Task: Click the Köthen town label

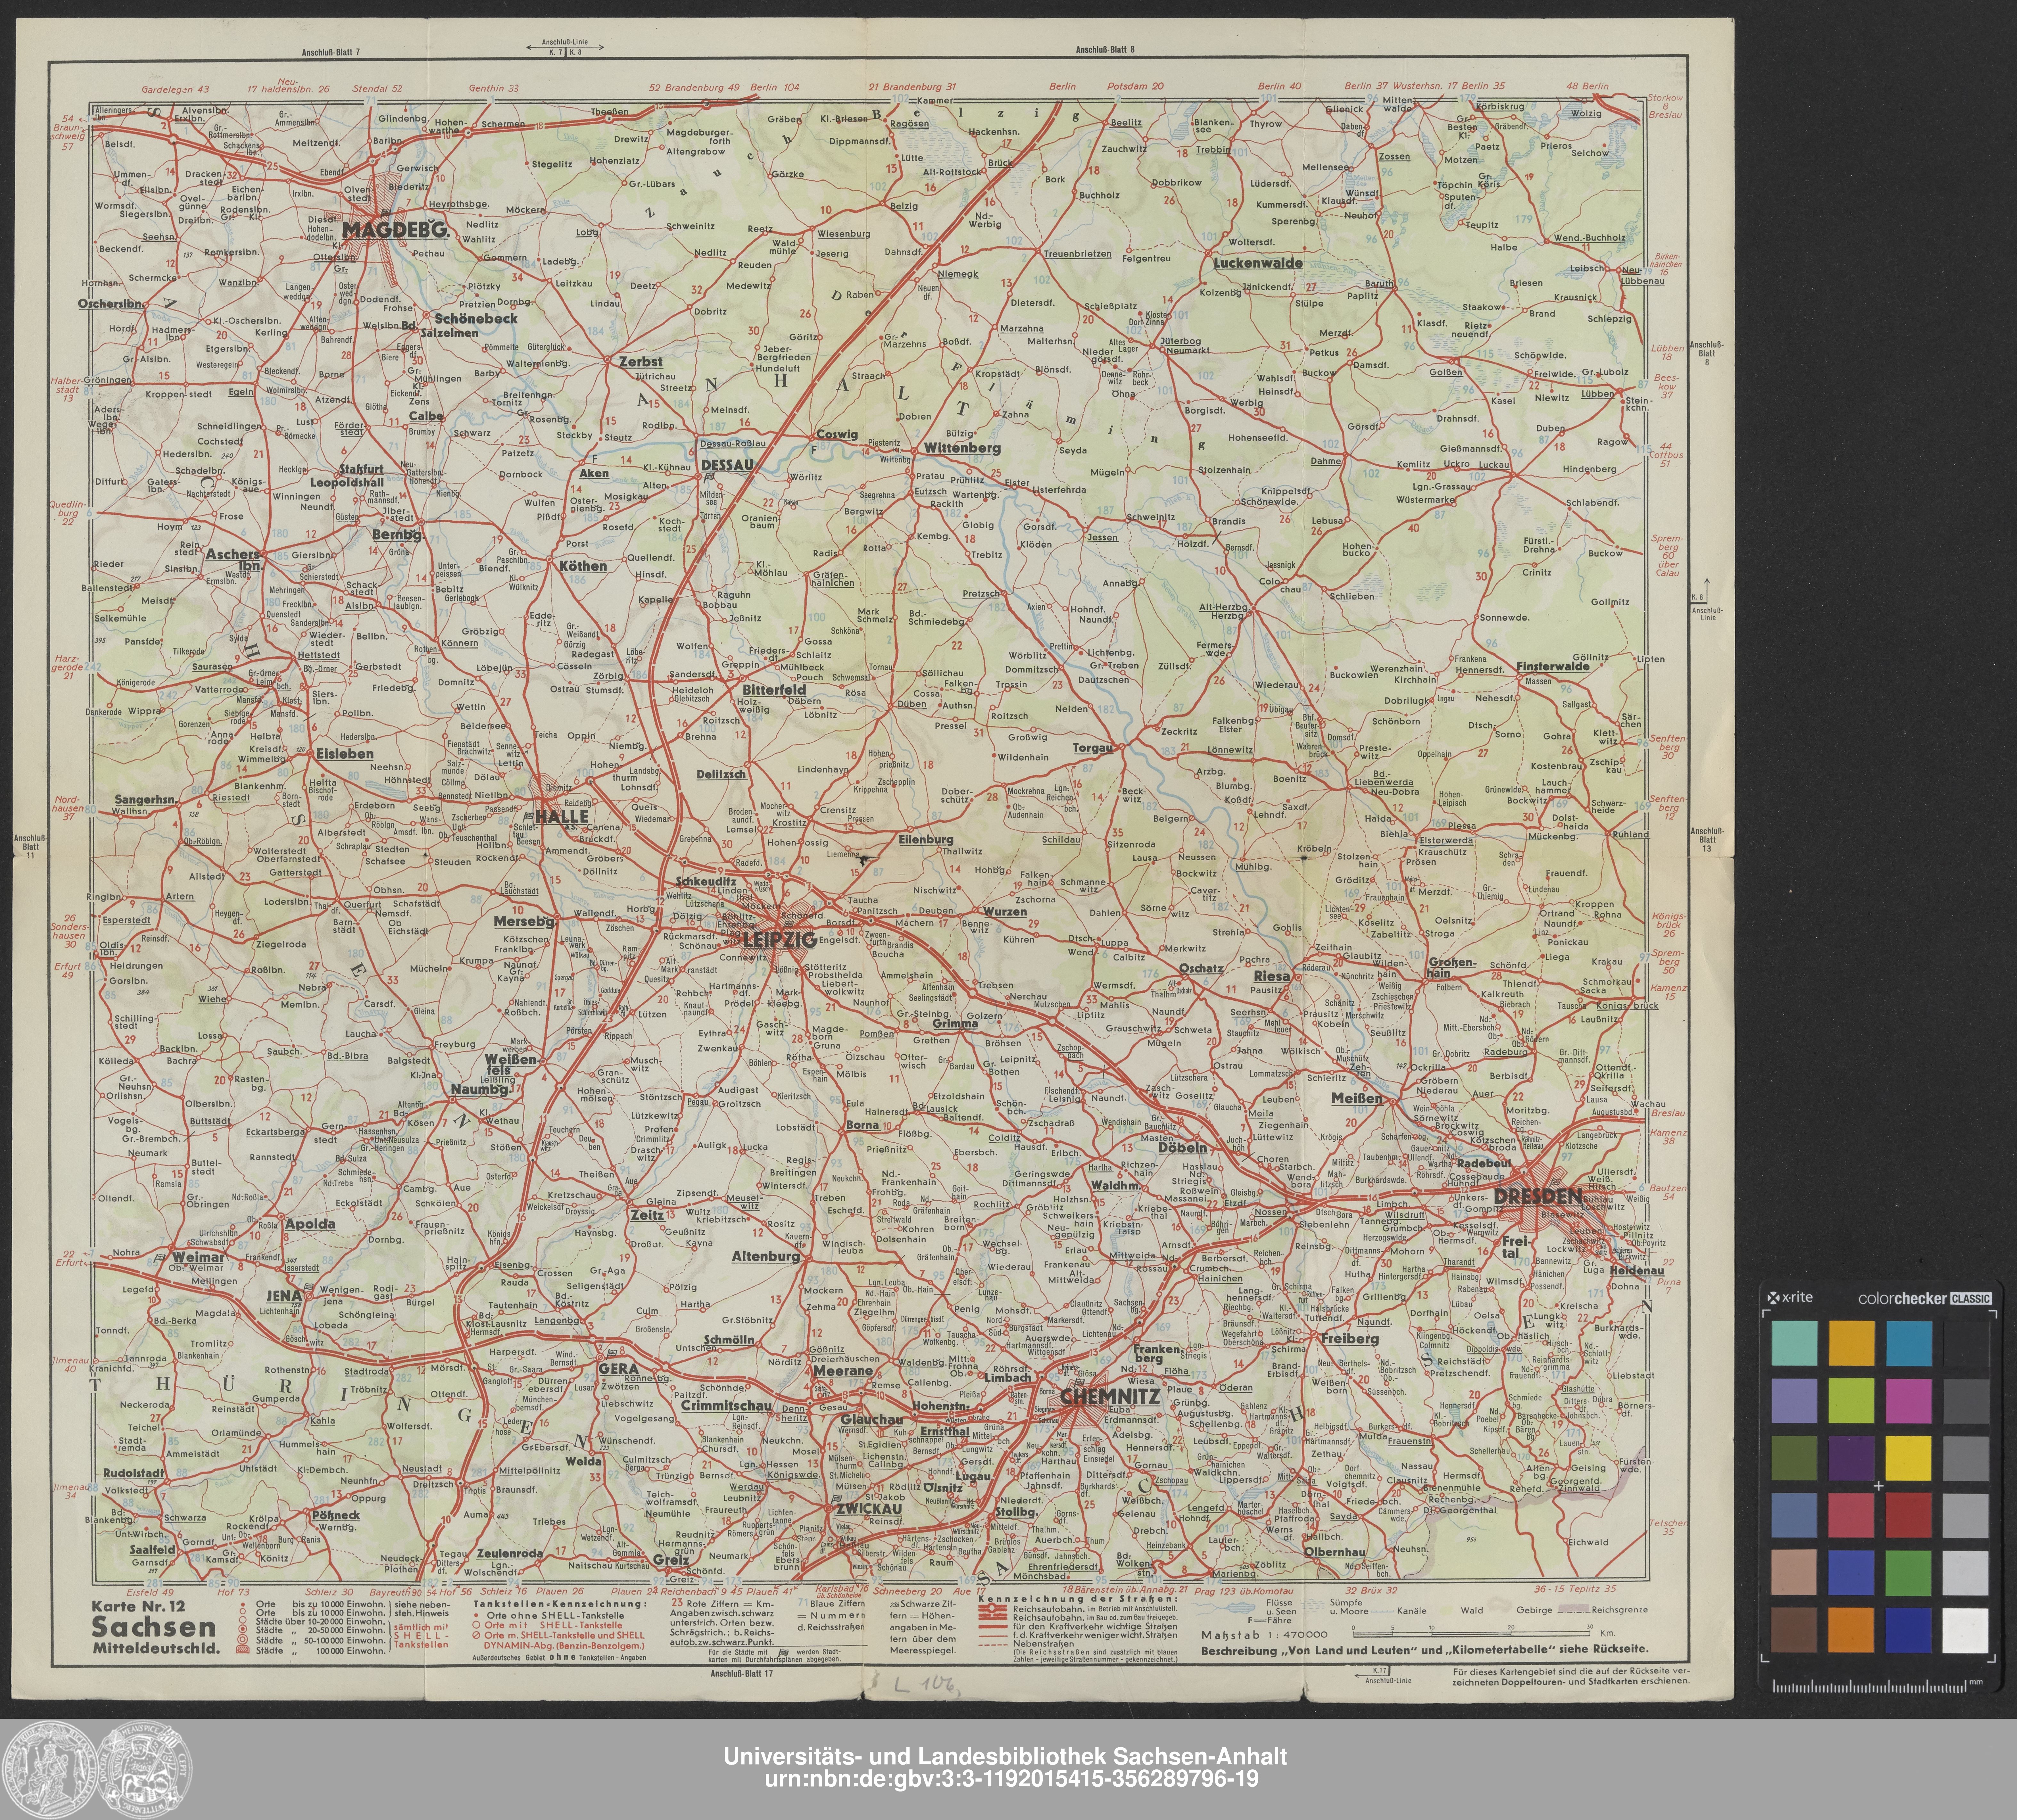Action: 583,566
